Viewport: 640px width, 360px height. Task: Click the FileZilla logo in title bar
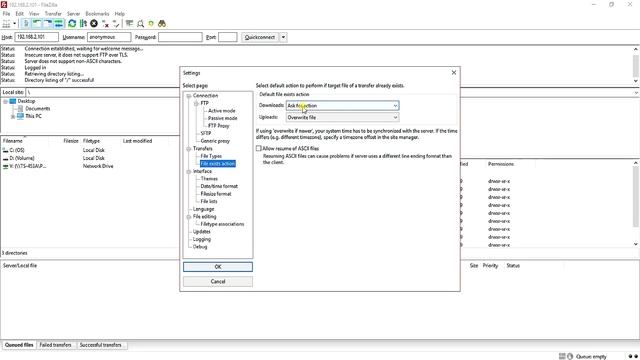4,4
